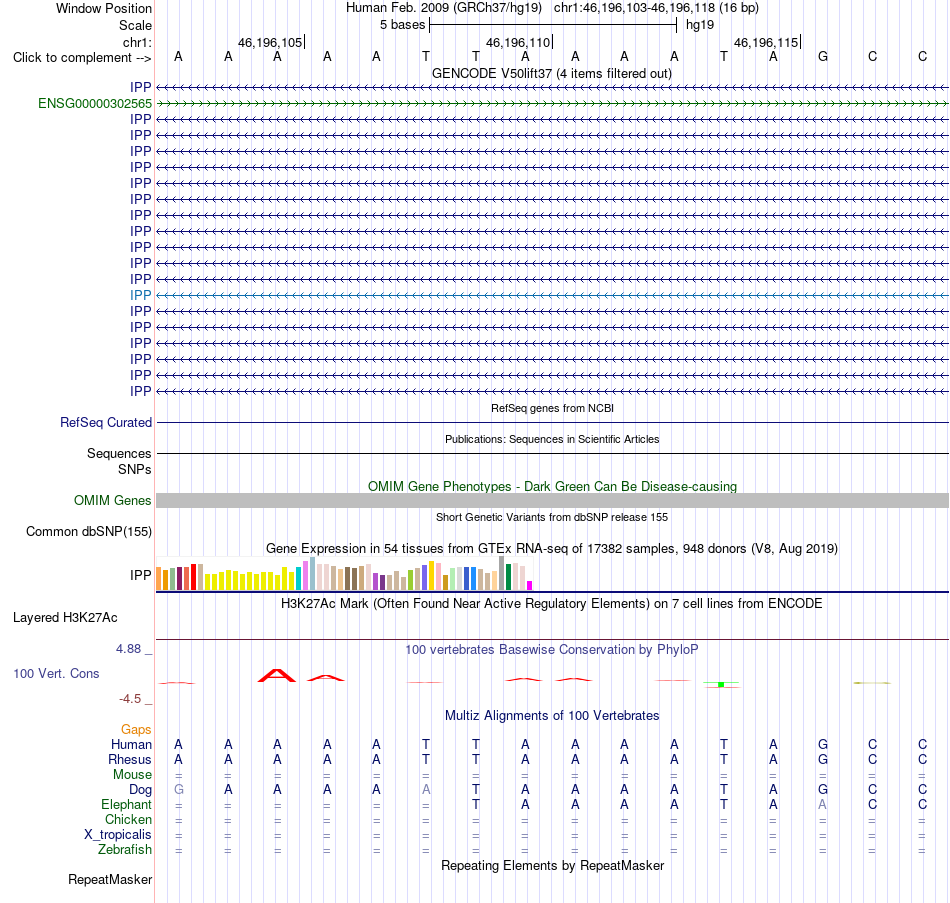950x903 pixels.
Task: Select the green ENSG00000302565 transcript line
Action: (x=553, y=104)
